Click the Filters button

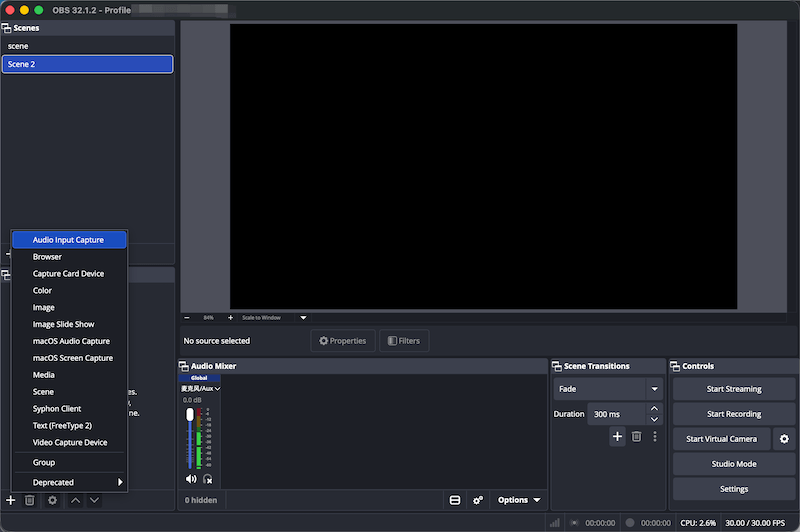404,341
